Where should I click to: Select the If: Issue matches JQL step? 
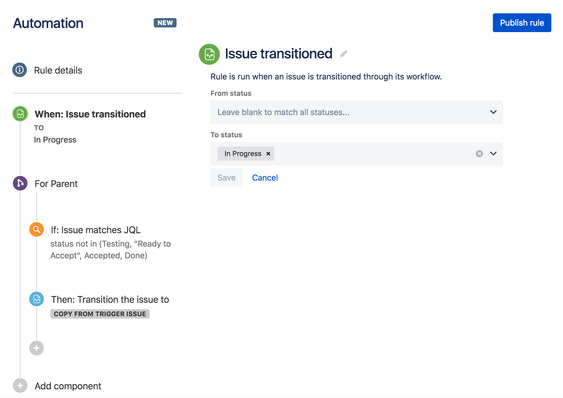[x=96, y=230]
